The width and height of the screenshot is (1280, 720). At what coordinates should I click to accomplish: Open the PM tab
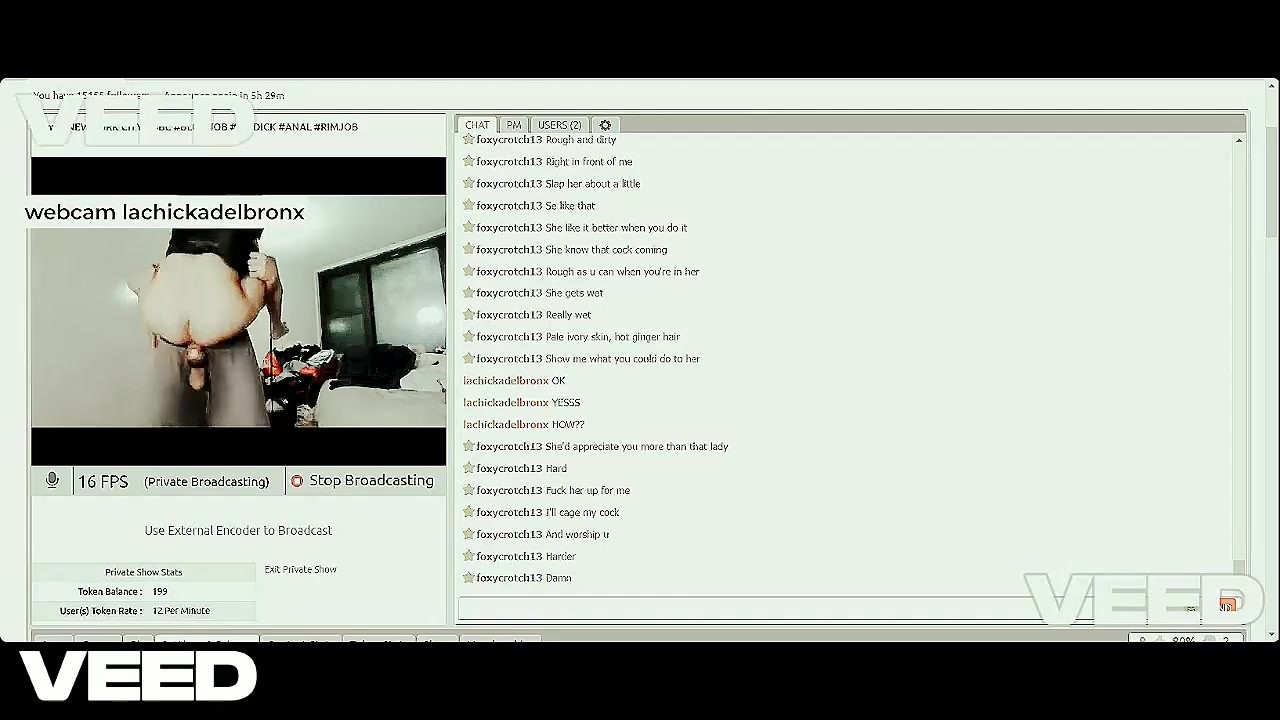pyautogui.click(x=513, y=125)
